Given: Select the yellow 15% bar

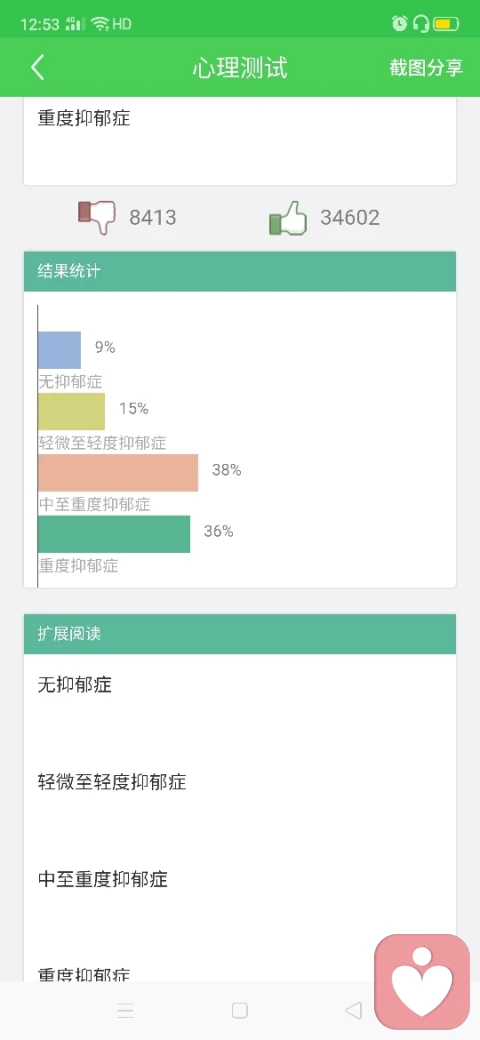Looking at the screenshot, I should point(72,411).
